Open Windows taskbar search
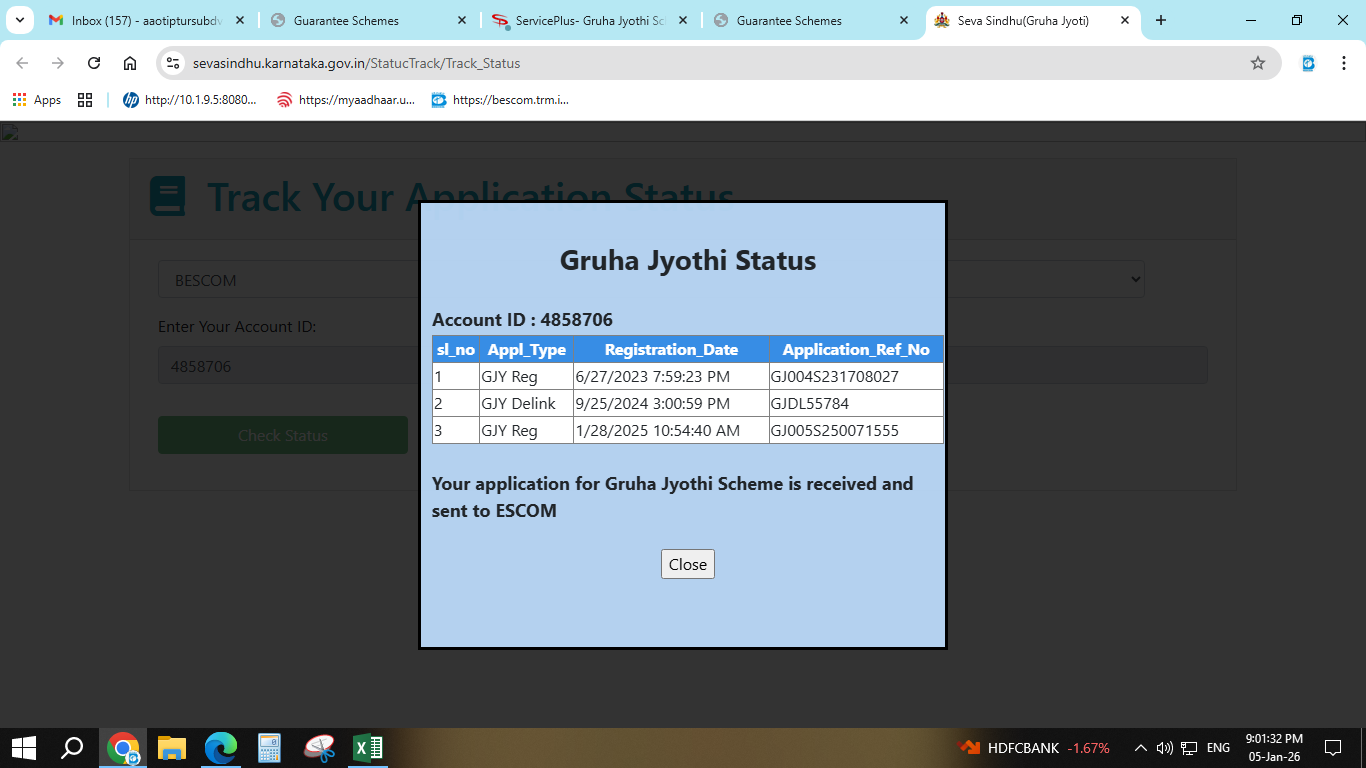This screenshot has height=768, width=1366. pyautogui.click(x=72, y=747)
